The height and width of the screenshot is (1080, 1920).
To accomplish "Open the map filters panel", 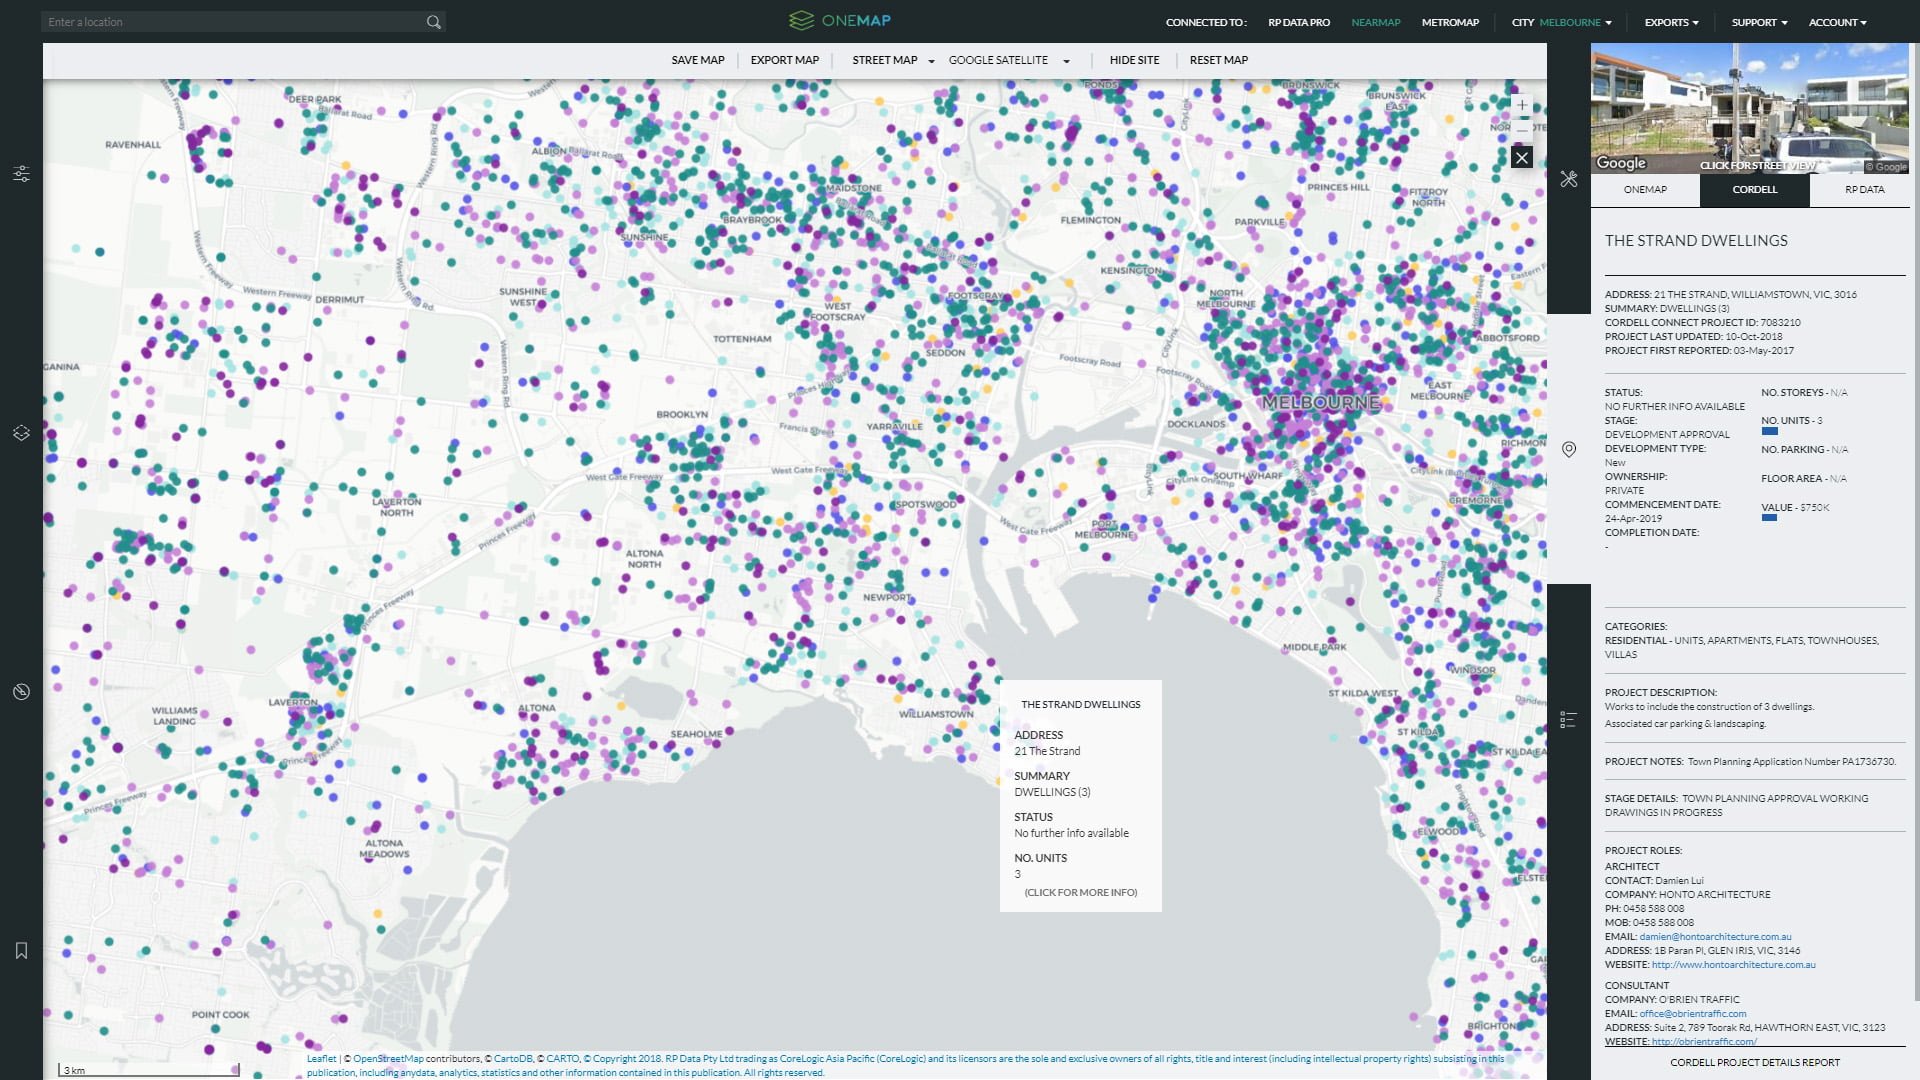I will point(21,173).
